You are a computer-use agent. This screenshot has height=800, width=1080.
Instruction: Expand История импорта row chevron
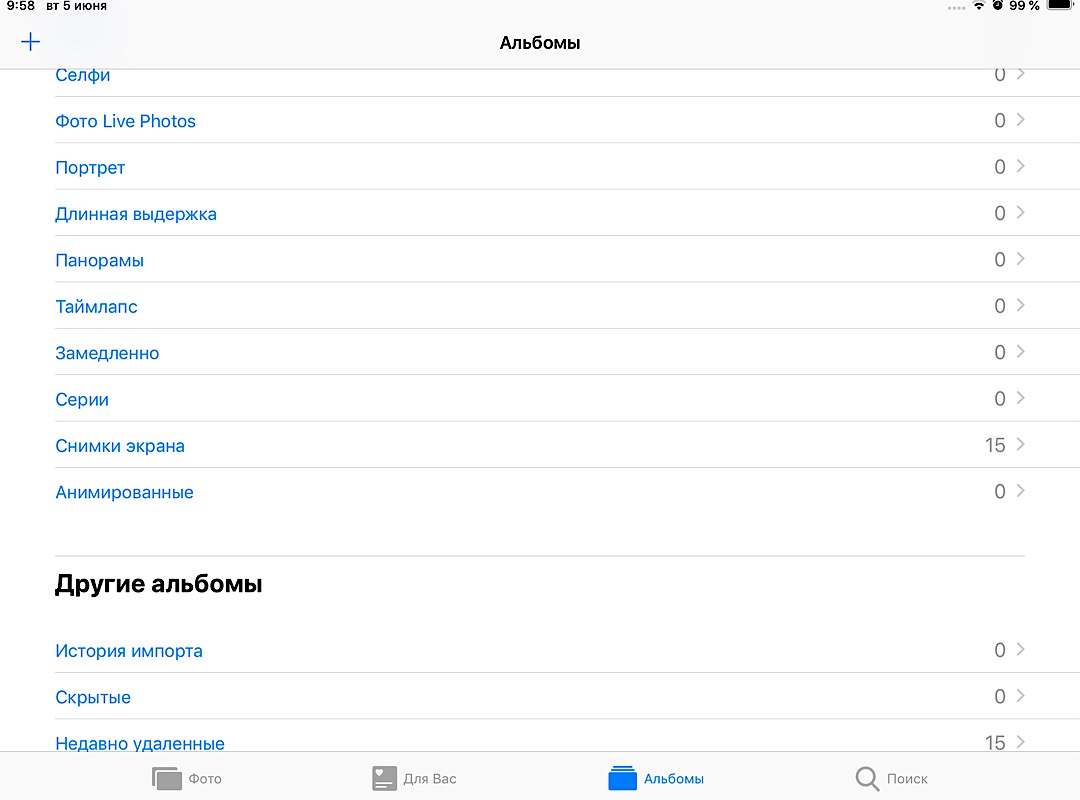tap(1020, 650)
